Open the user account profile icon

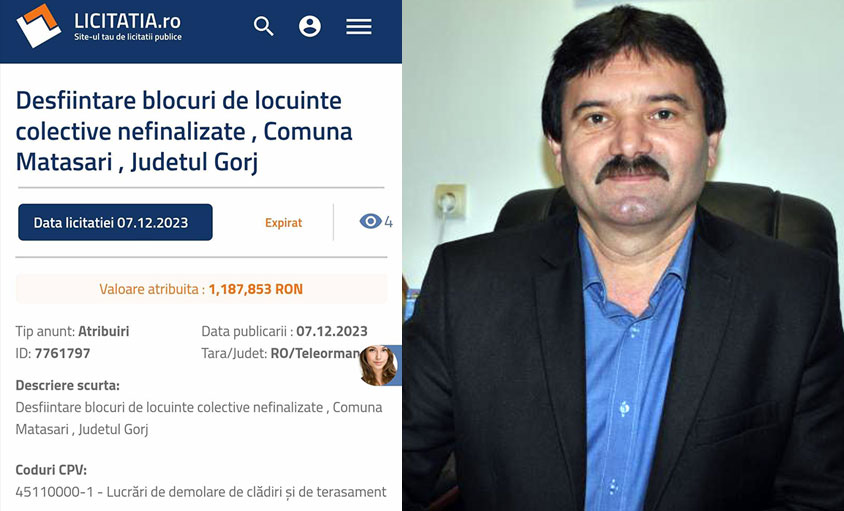tap(310, 26)
